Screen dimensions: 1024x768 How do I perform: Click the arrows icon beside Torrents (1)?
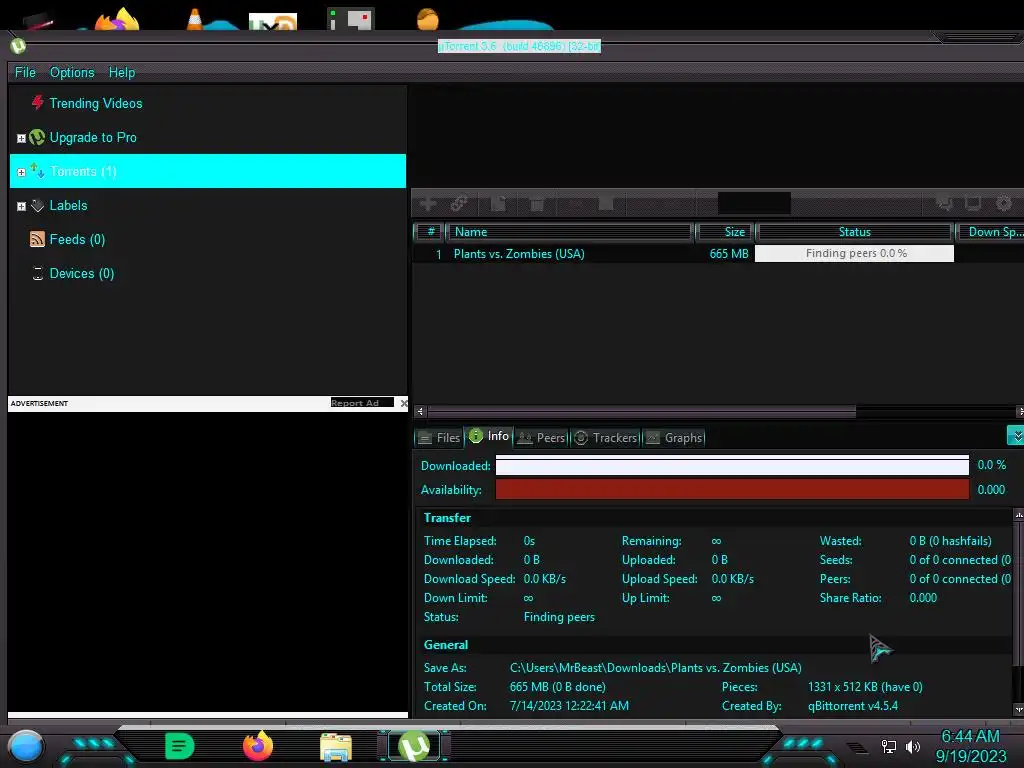point(37,171)
